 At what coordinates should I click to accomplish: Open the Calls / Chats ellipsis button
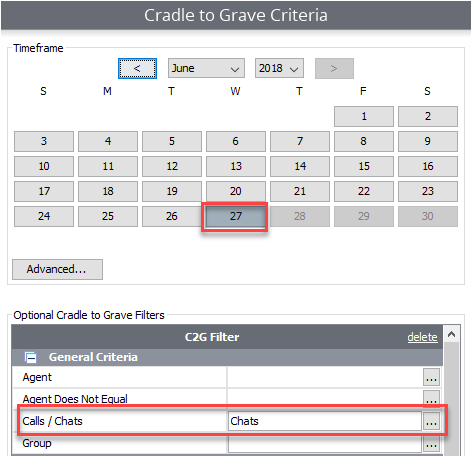point(431,421)
